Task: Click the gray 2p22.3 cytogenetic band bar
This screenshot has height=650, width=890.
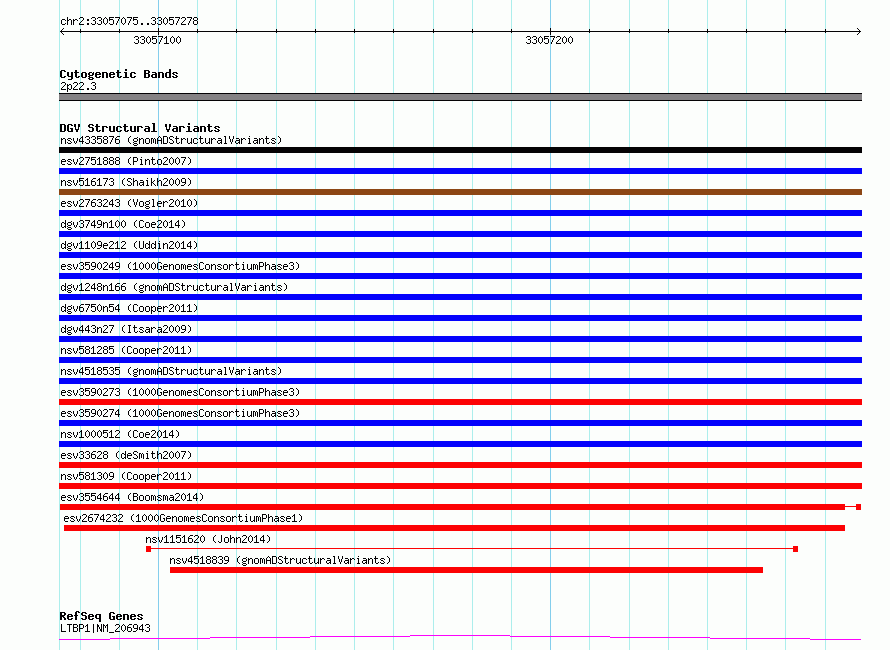Action: tap(460, 97)
